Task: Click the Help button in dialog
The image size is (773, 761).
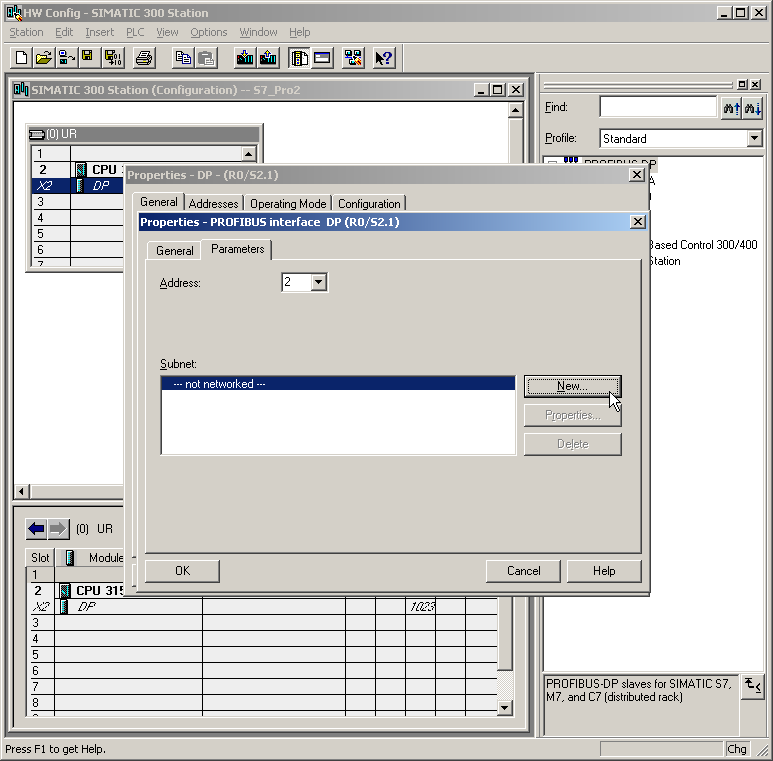Action: 604,571
